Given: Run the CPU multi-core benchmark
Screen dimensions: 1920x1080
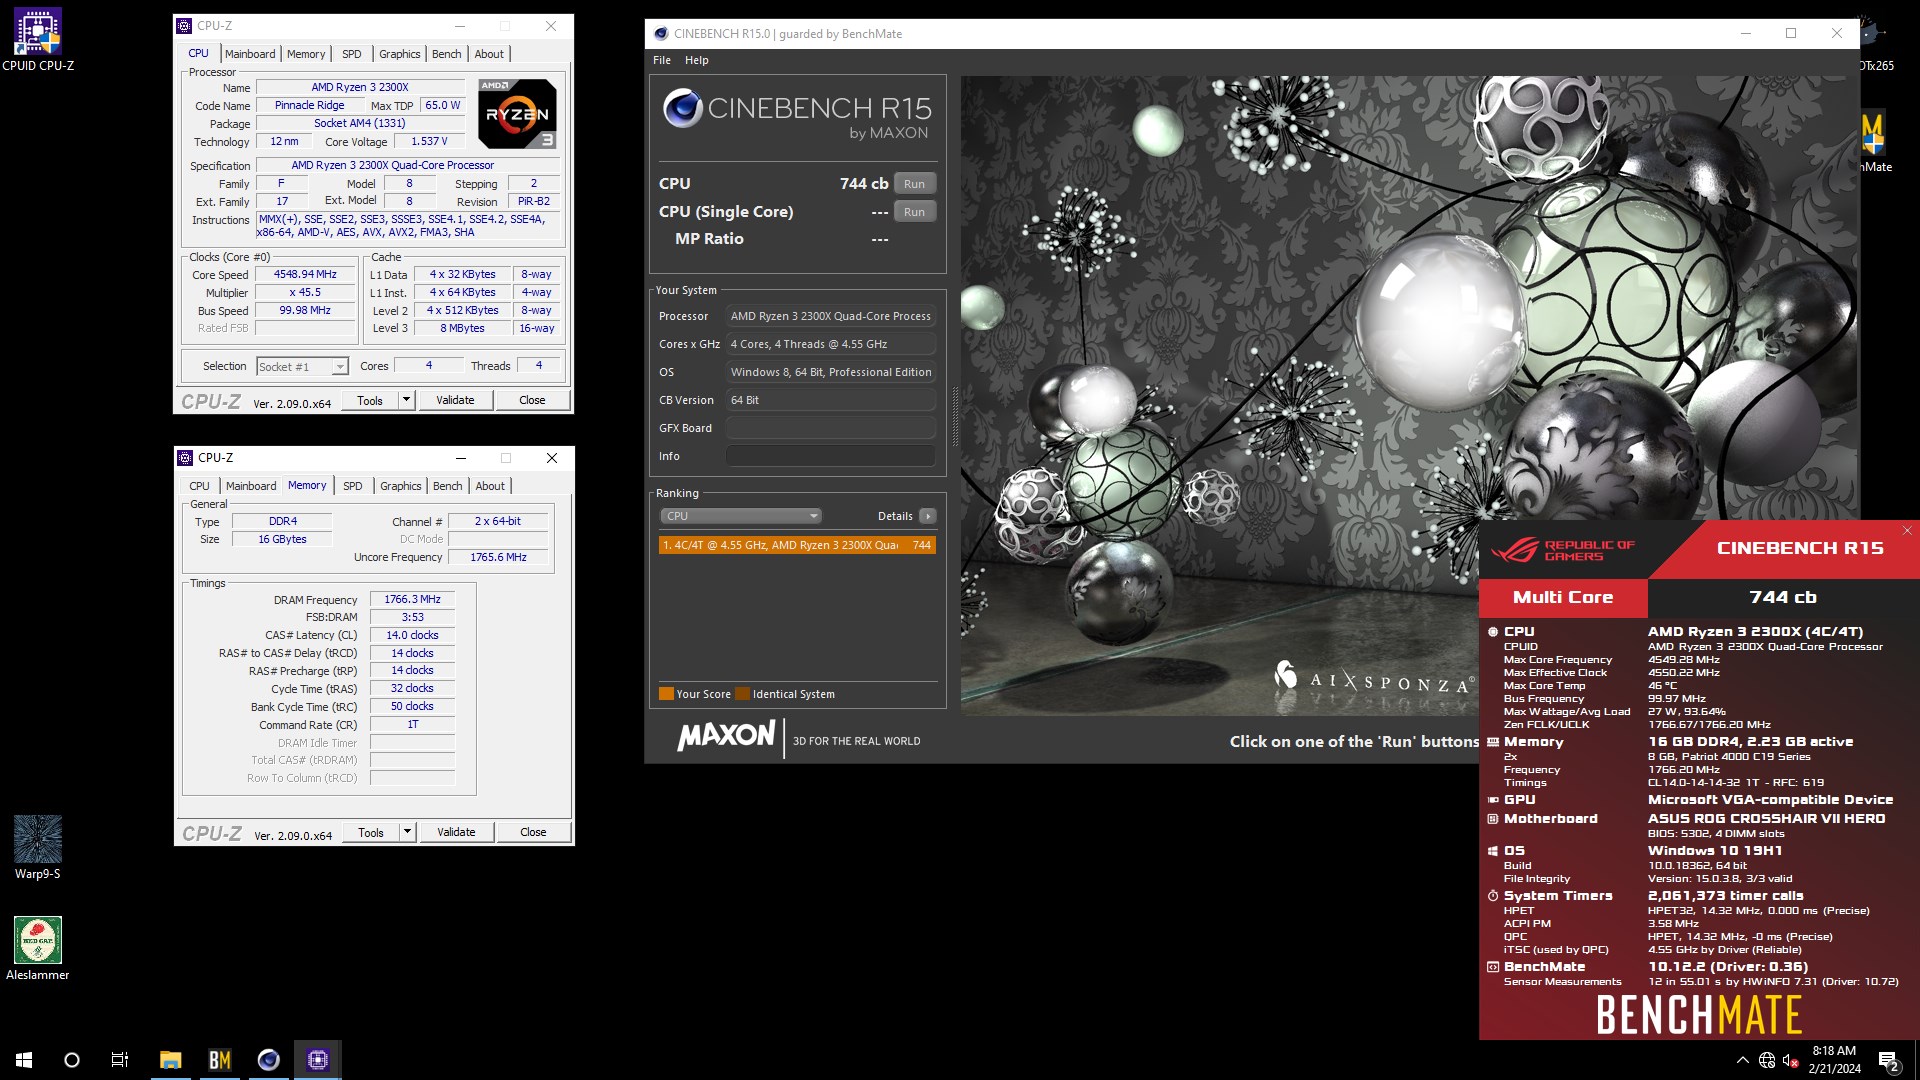Looking at the screenshot, I should pyautogui.click(x=914, y=184).
